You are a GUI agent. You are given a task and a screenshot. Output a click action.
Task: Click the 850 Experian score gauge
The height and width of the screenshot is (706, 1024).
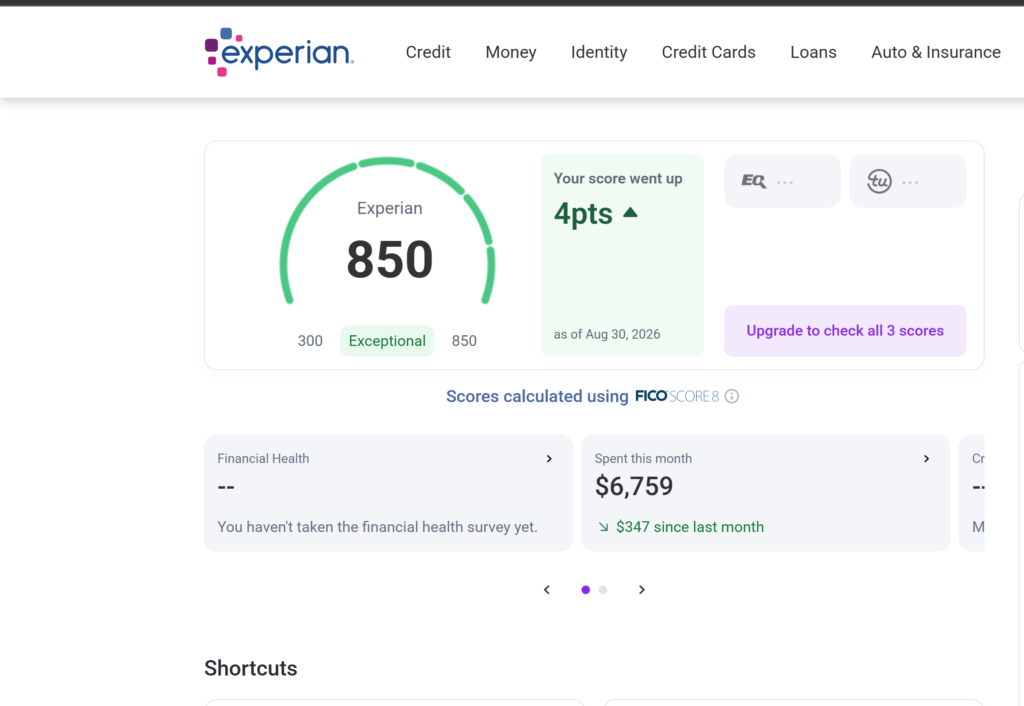388,232
